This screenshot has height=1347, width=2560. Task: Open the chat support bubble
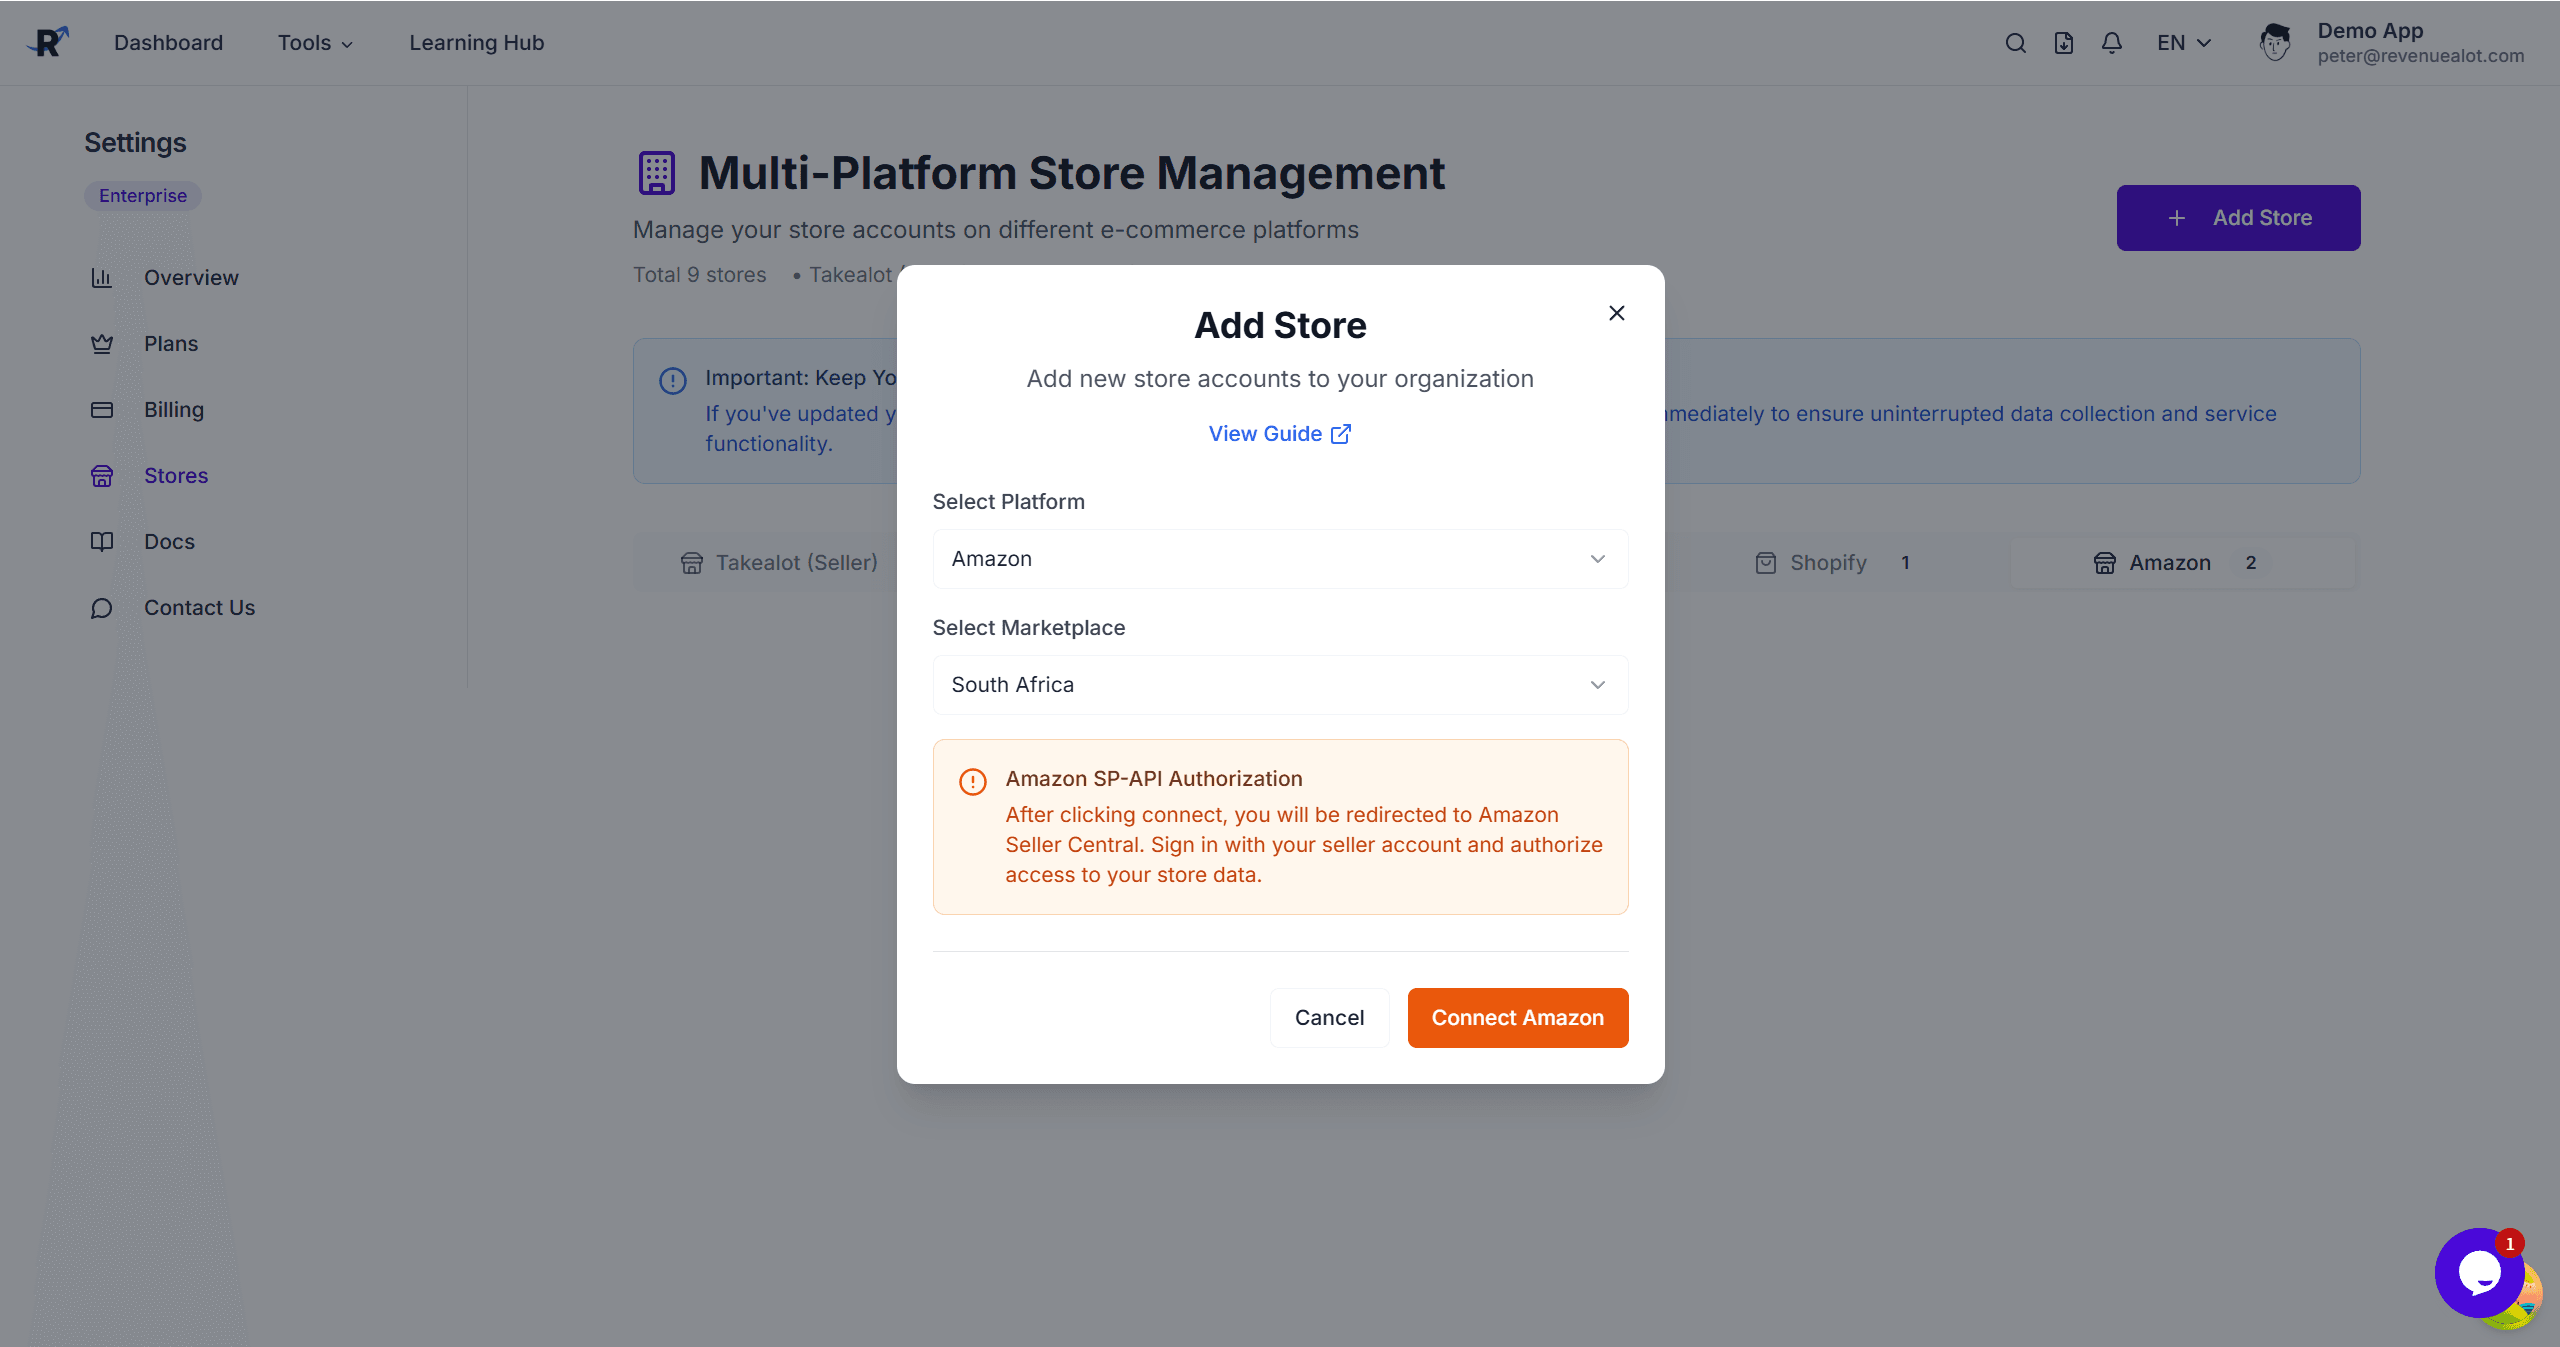[2481, 1273]
